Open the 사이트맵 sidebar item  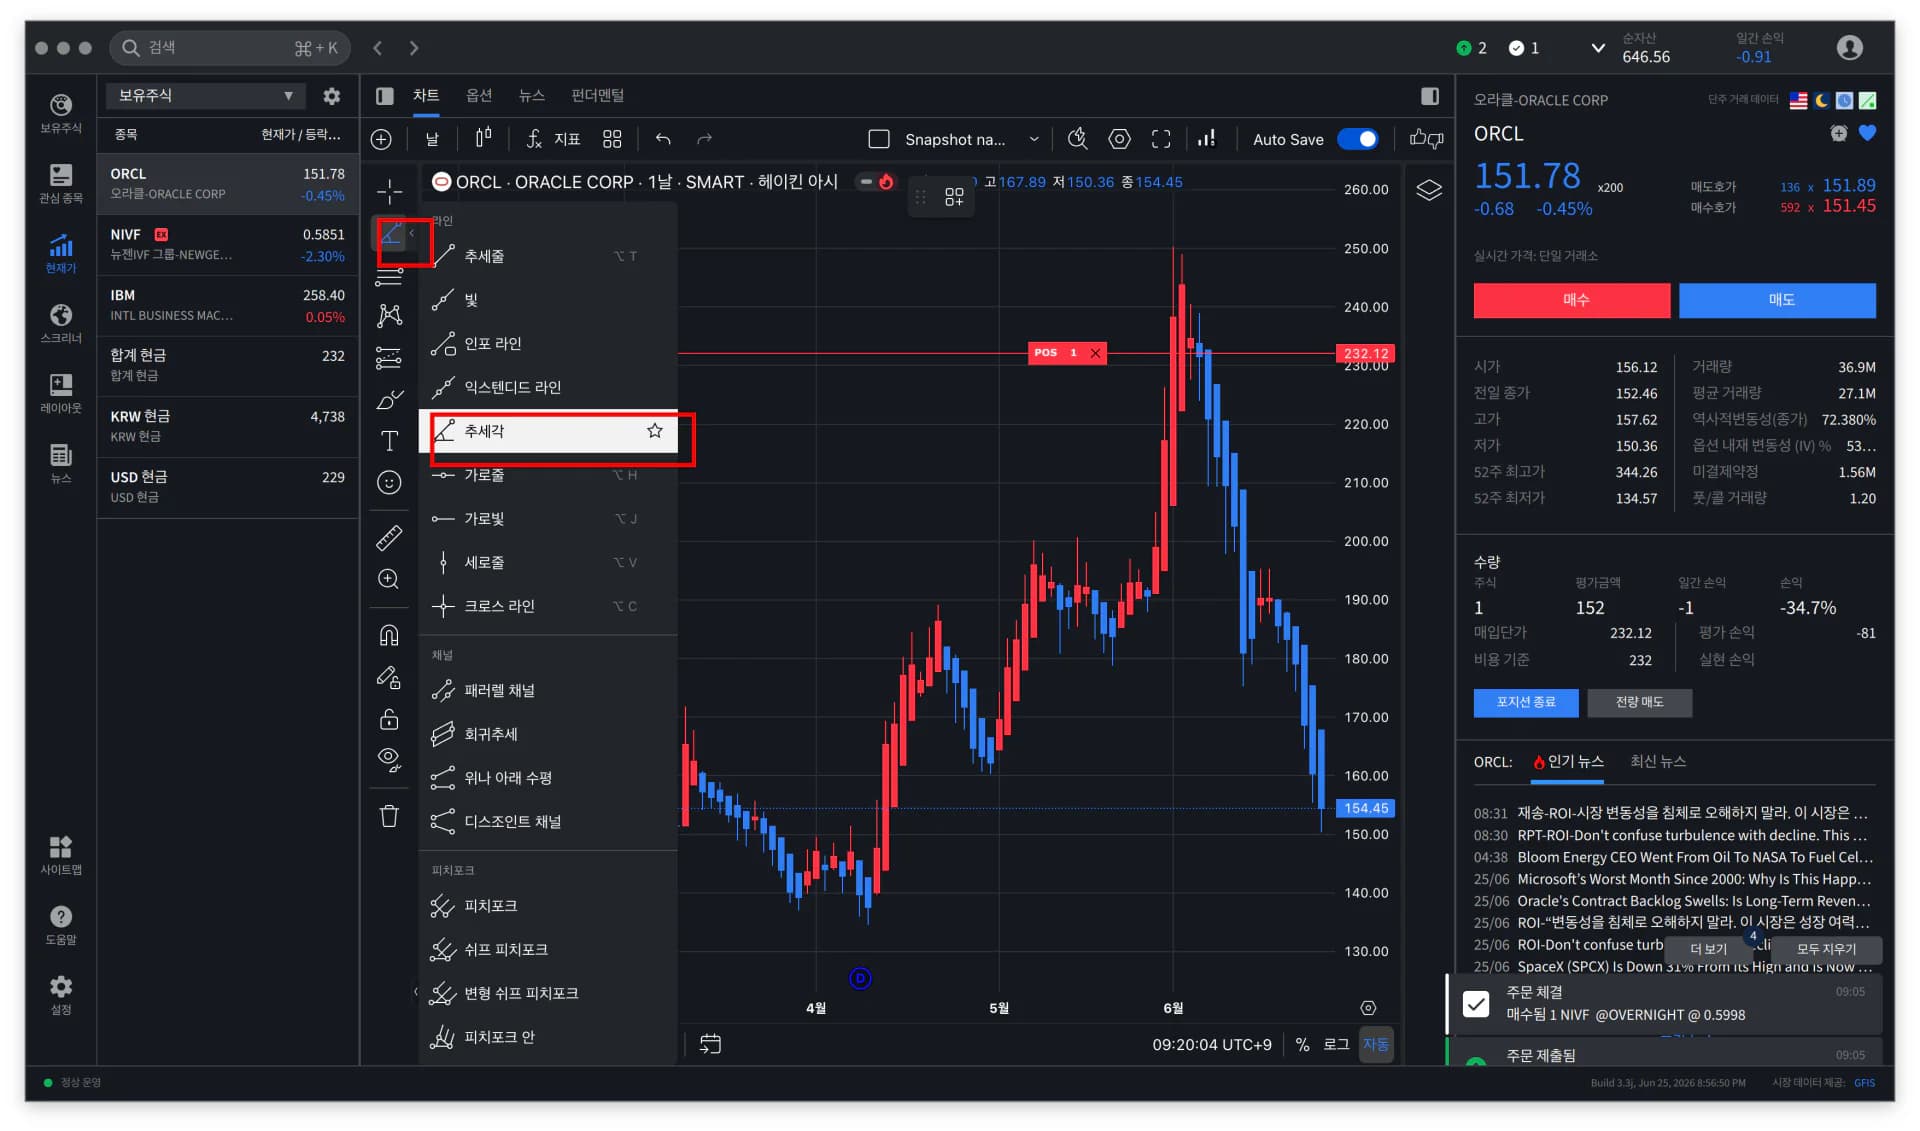pyautogui.click(x=61, y=855)
